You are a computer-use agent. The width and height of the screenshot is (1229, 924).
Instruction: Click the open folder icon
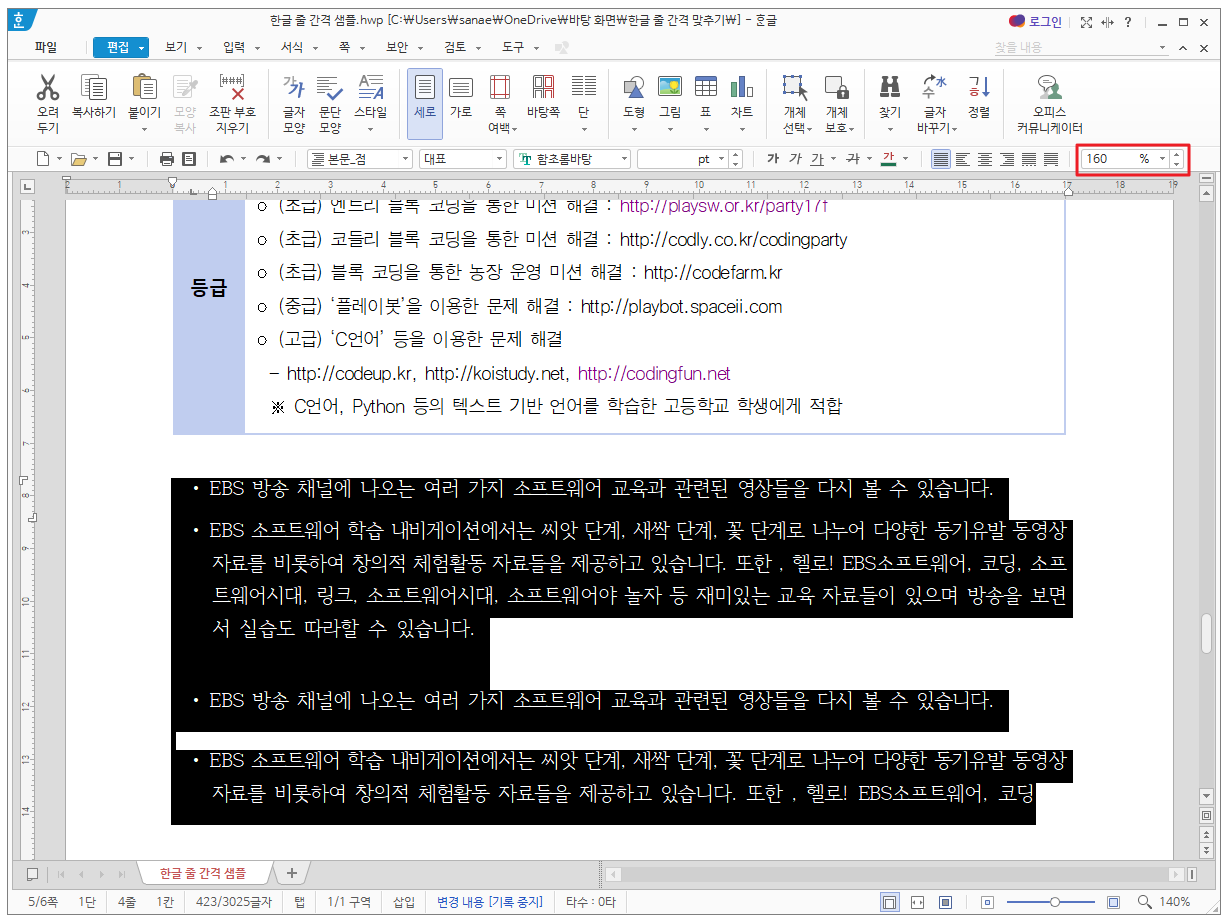(78, 159)
